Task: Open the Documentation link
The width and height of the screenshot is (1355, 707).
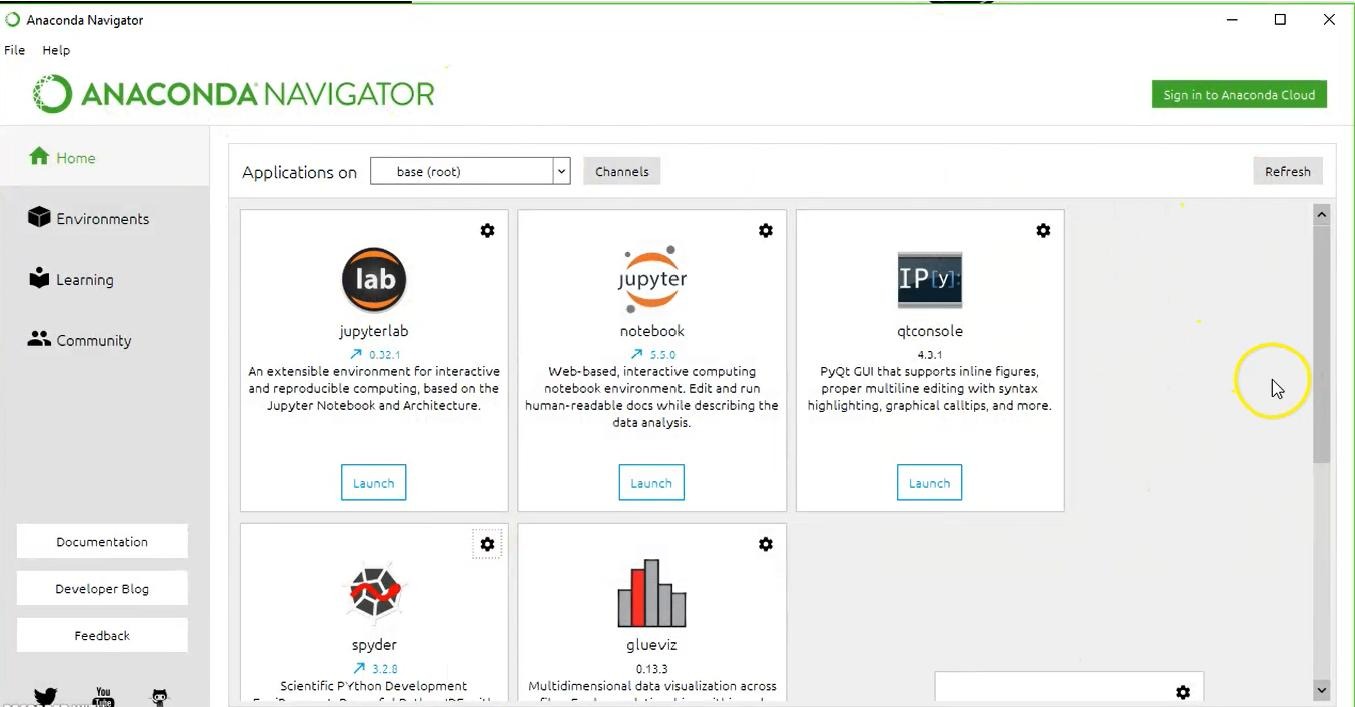Action: pos(102,541)
